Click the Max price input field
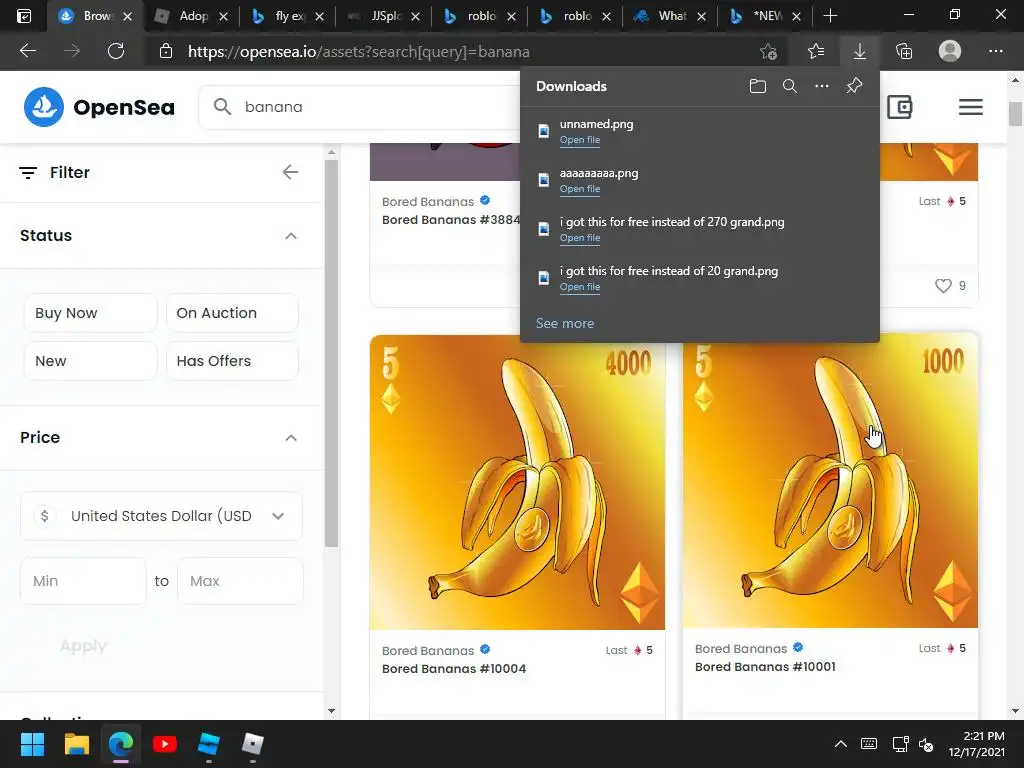The height and width of the screenshot is (768, 1024). 240,581
